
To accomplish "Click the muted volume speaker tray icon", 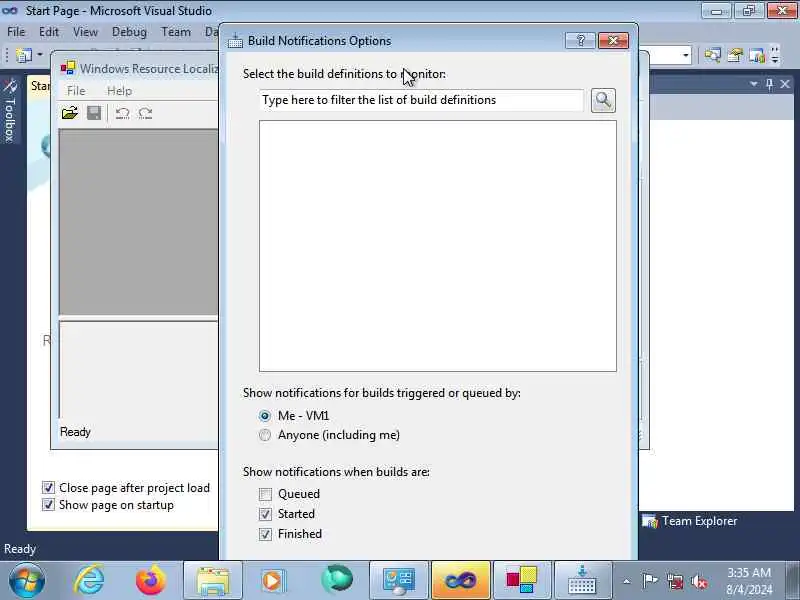I will [699, 581].
